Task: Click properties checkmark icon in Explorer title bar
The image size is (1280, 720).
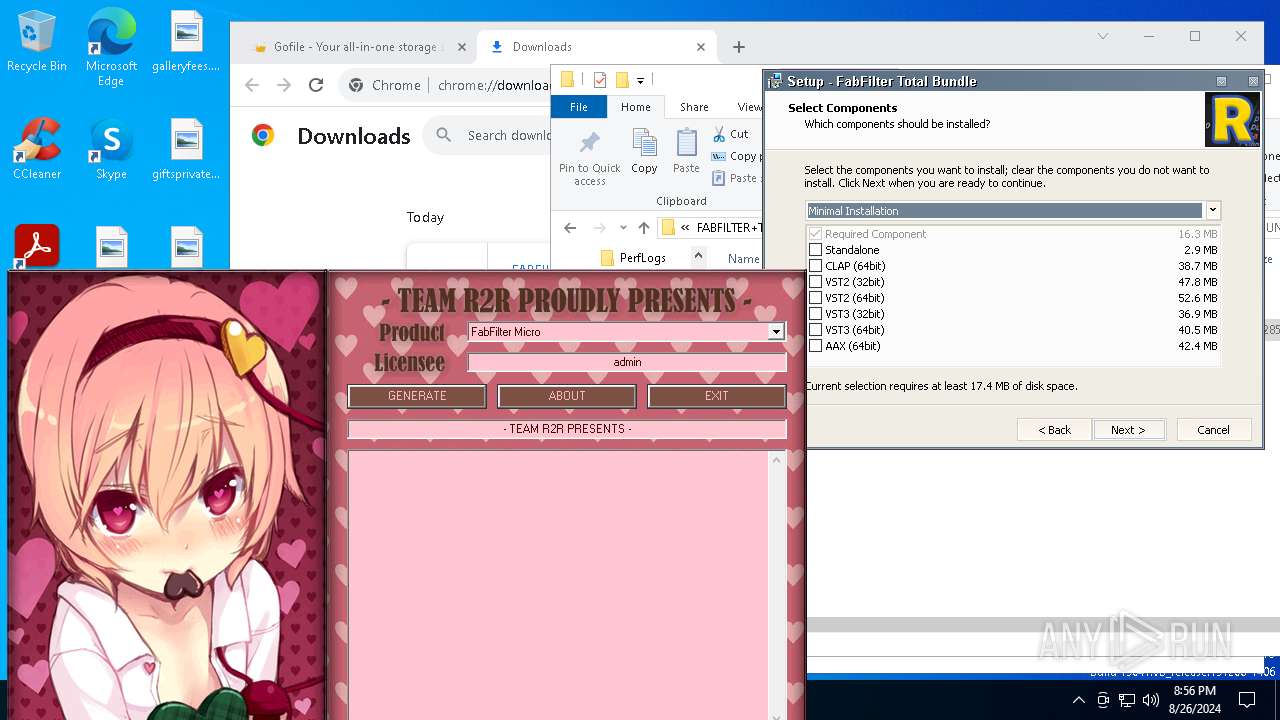Action: coord(600,80)
